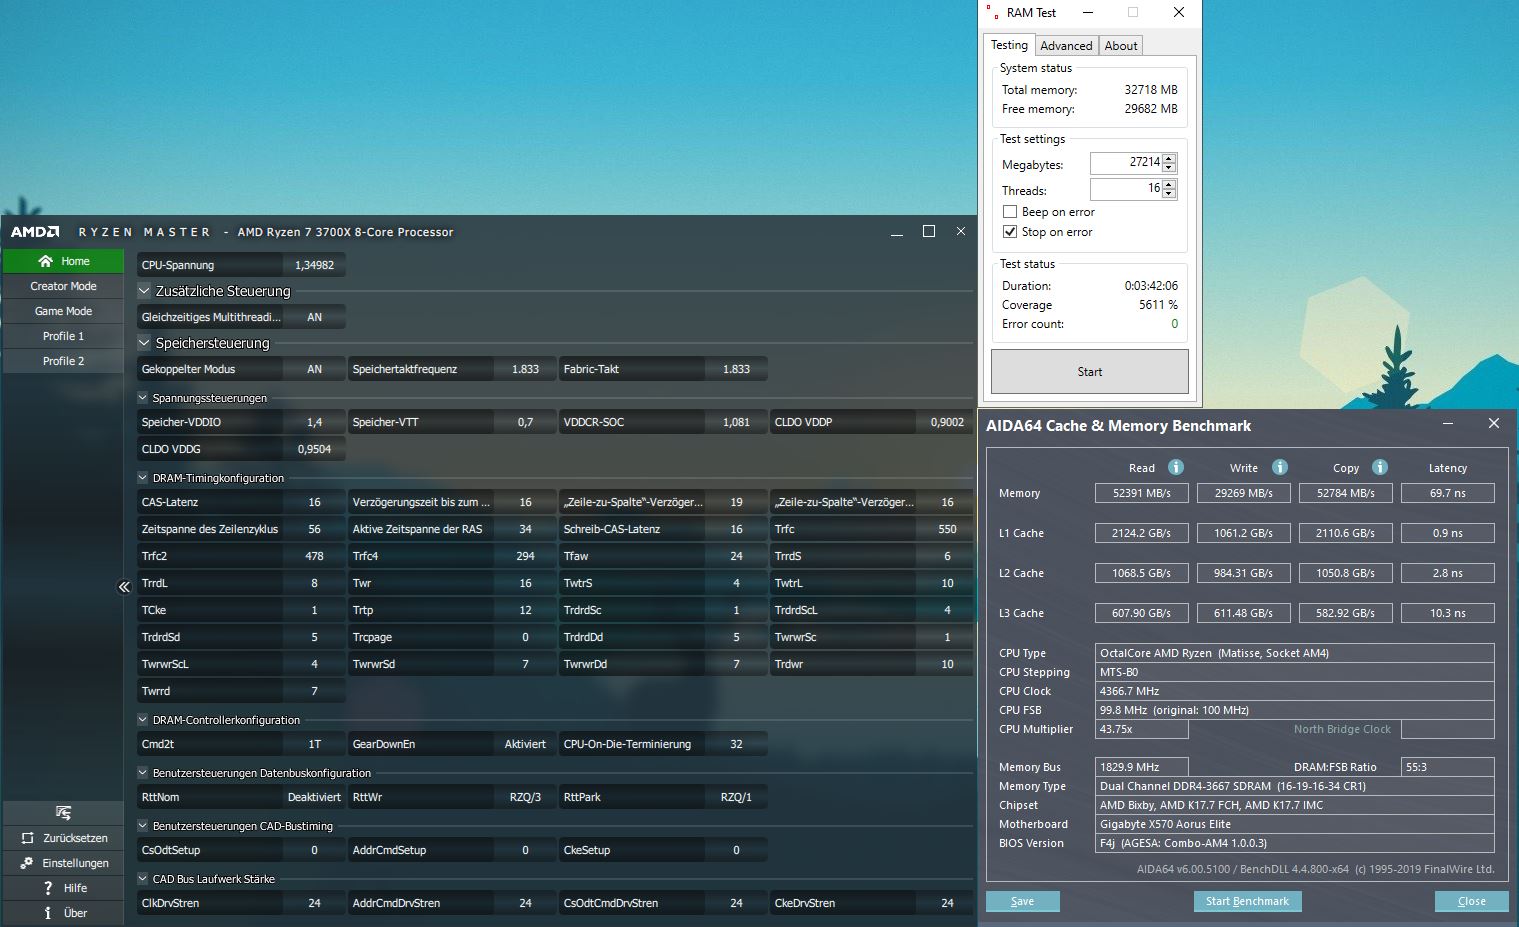Click the Megabytes input field
The width and height of the screenshot is (1519, 927).
tap(1126, 163)
